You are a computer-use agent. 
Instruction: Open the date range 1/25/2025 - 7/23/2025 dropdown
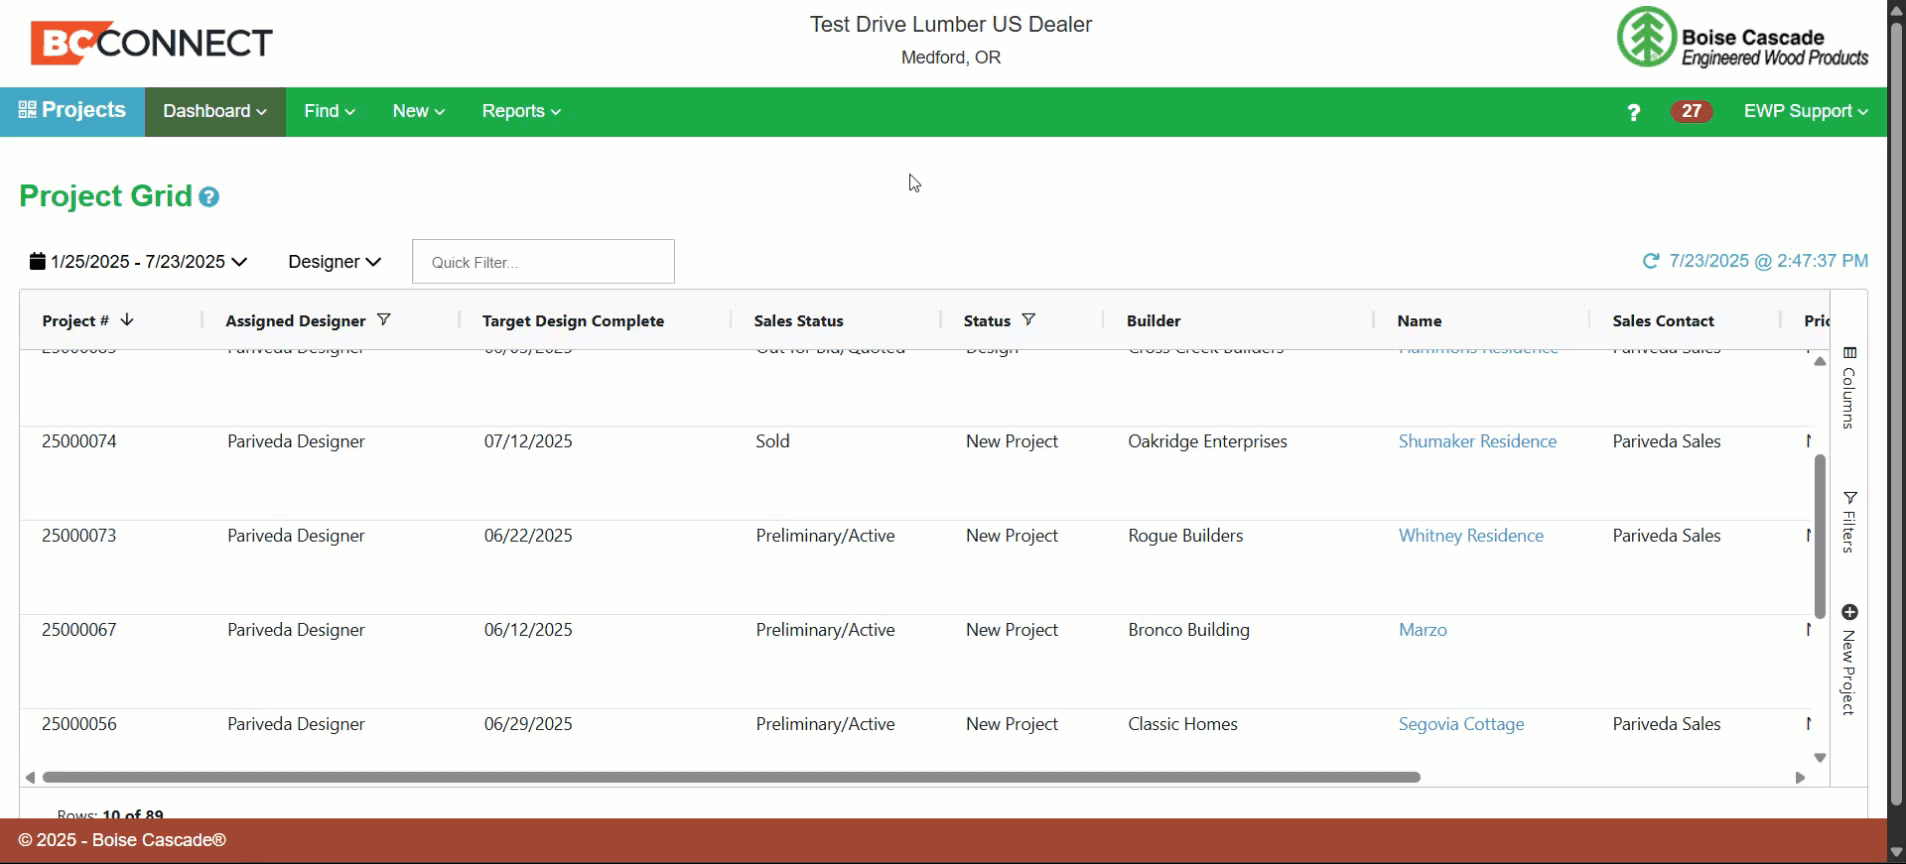(138, 261)
